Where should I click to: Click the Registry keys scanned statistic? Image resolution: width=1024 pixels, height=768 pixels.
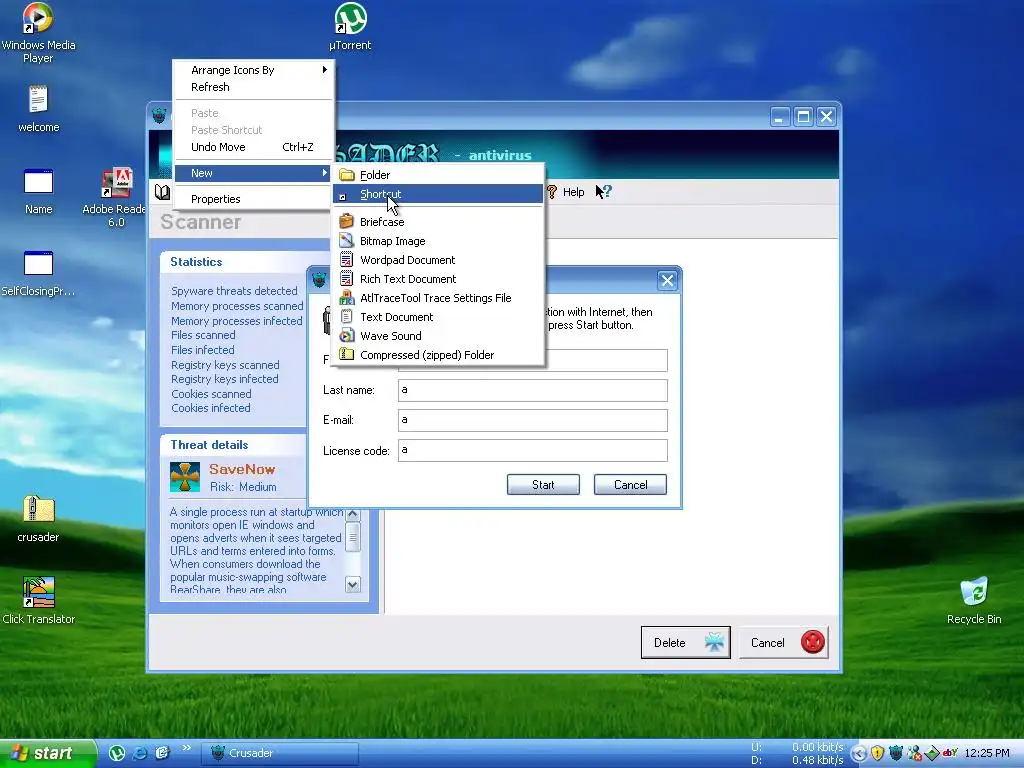pos(225,365)
